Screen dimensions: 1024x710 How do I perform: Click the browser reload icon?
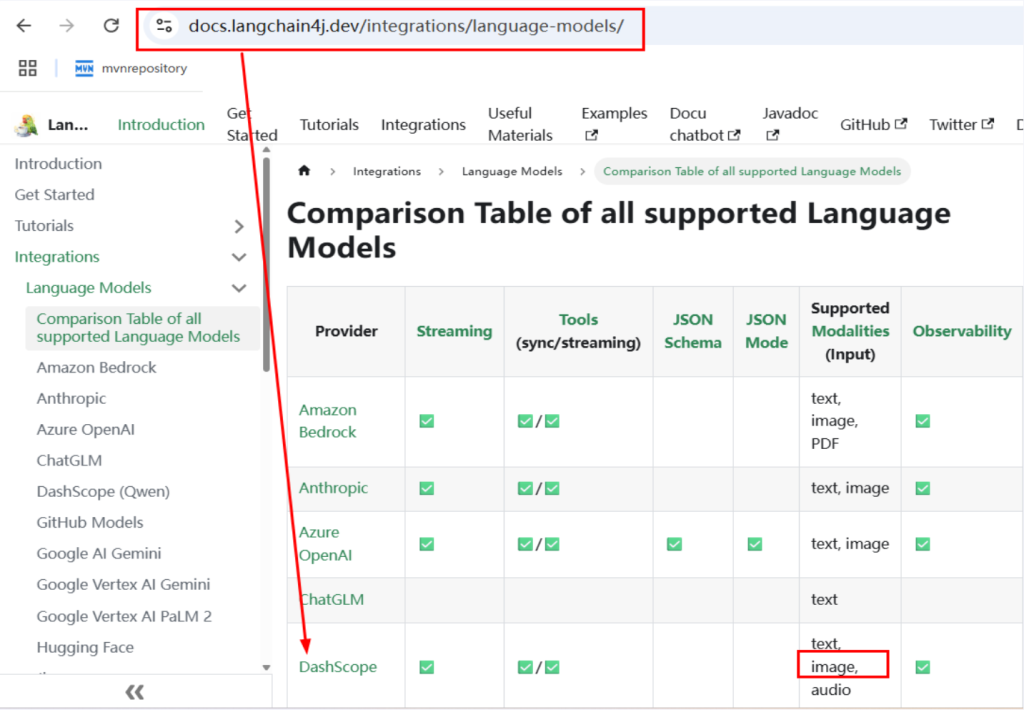(x=111, y=26)
